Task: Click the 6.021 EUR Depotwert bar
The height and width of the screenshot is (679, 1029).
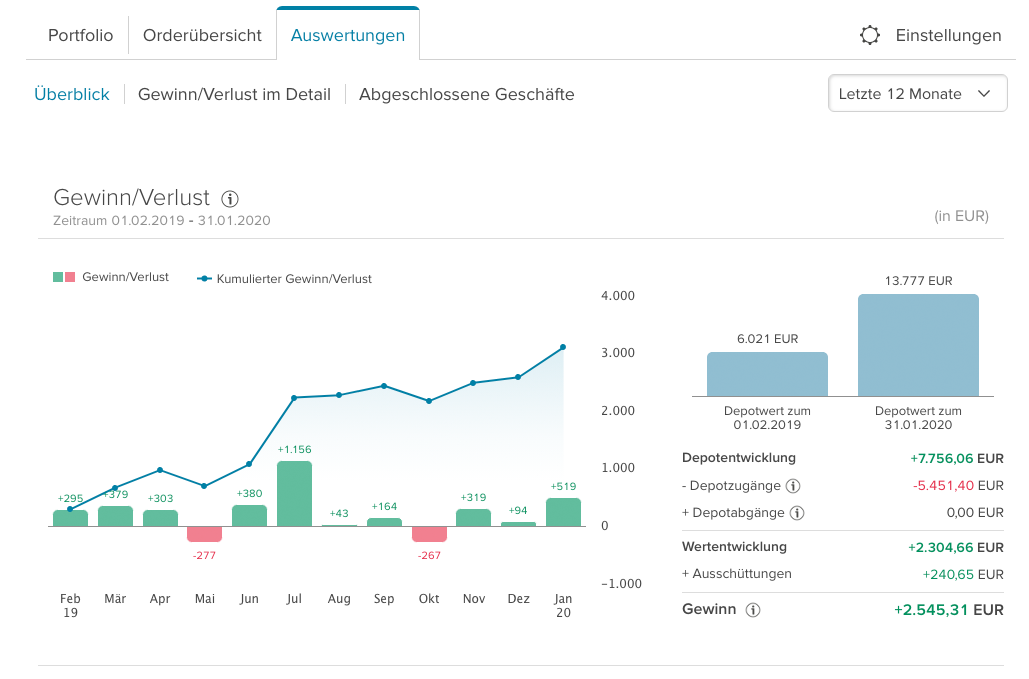Action: tap(767, 374)
